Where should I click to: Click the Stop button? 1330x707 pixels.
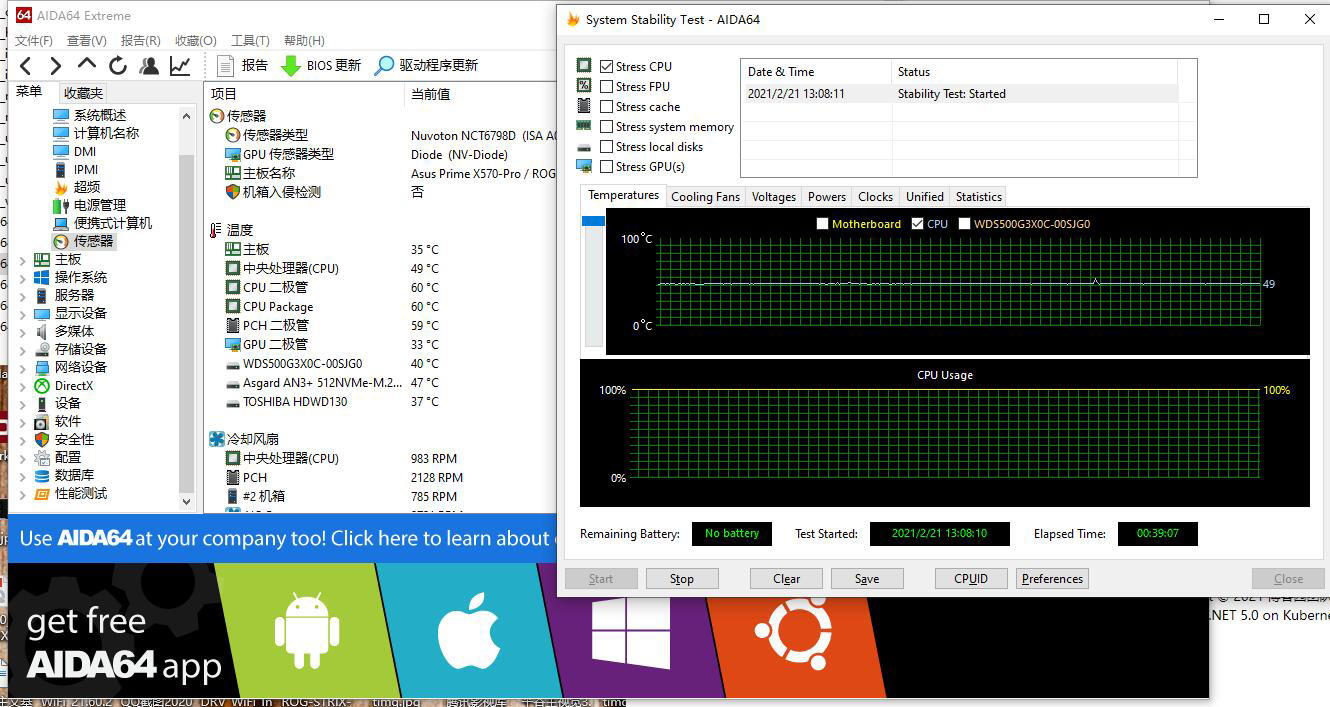click(x=681, y=579)
